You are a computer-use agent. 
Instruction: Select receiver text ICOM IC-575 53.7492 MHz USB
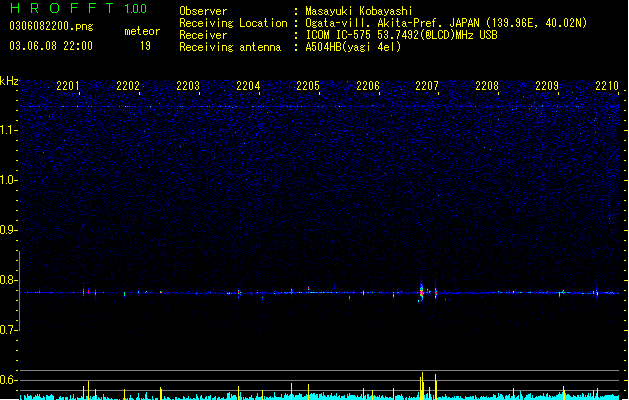tap(401, 35)
